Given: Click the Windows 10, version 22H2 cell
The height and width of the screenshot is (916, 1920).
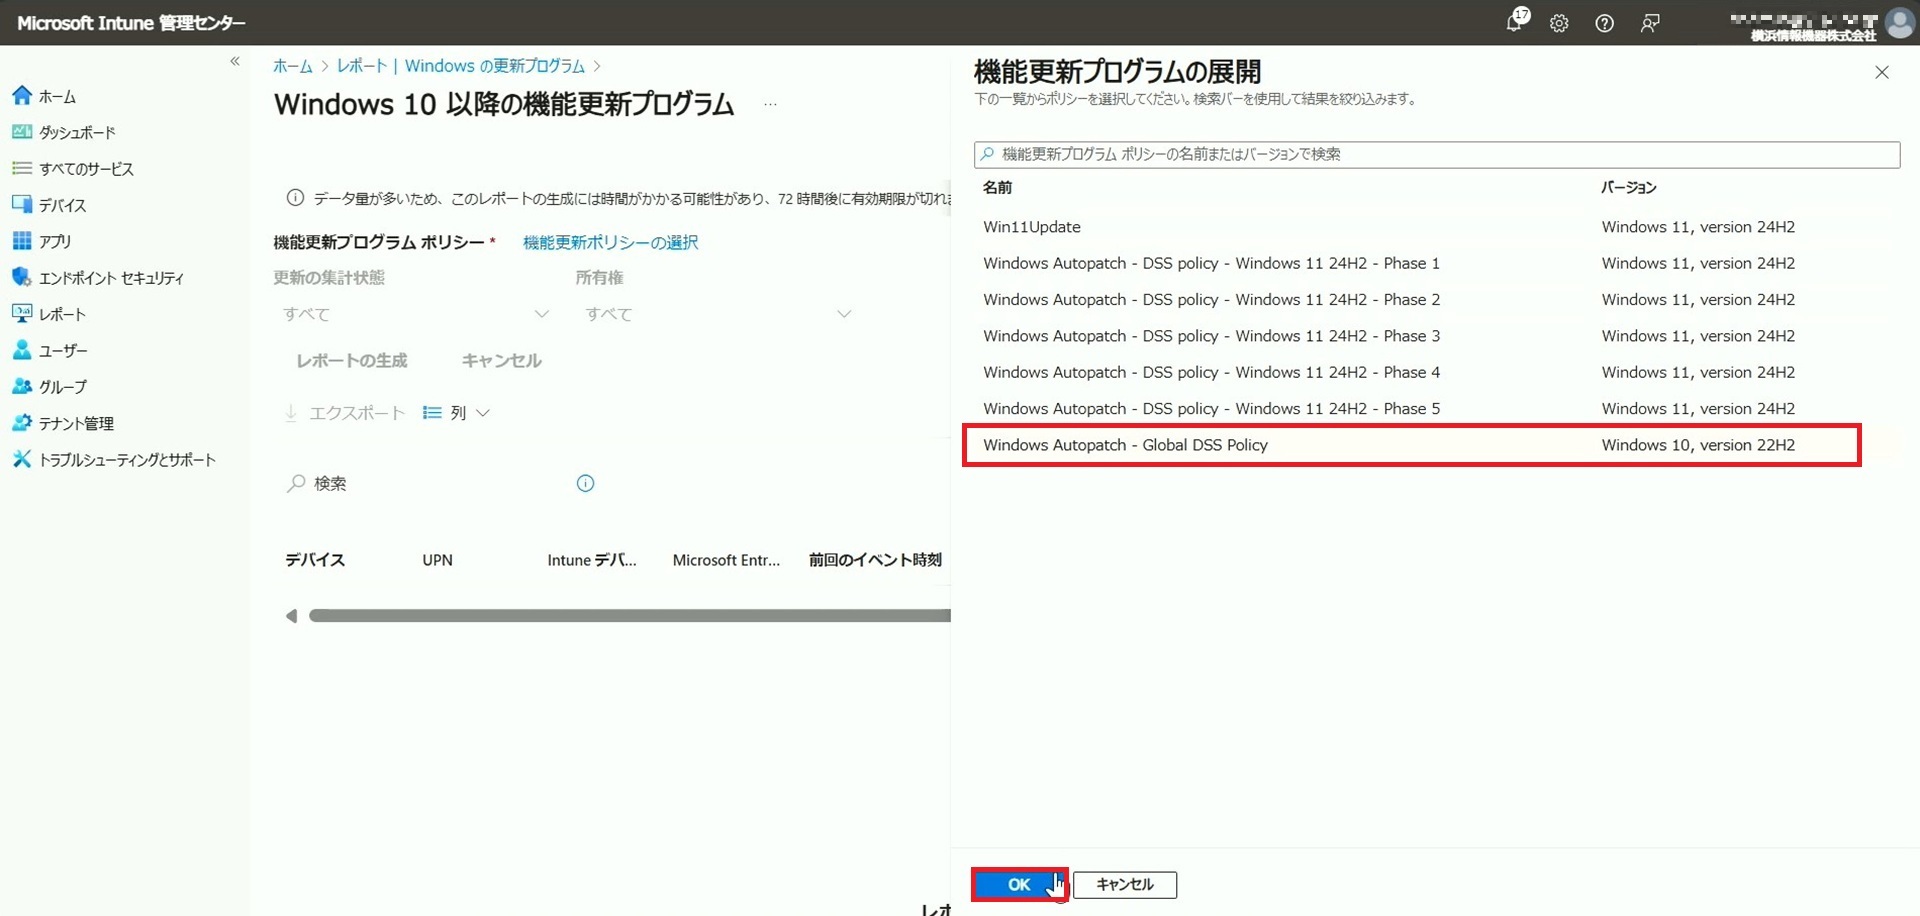Looking at the screenshot, I should [1698, 445].
